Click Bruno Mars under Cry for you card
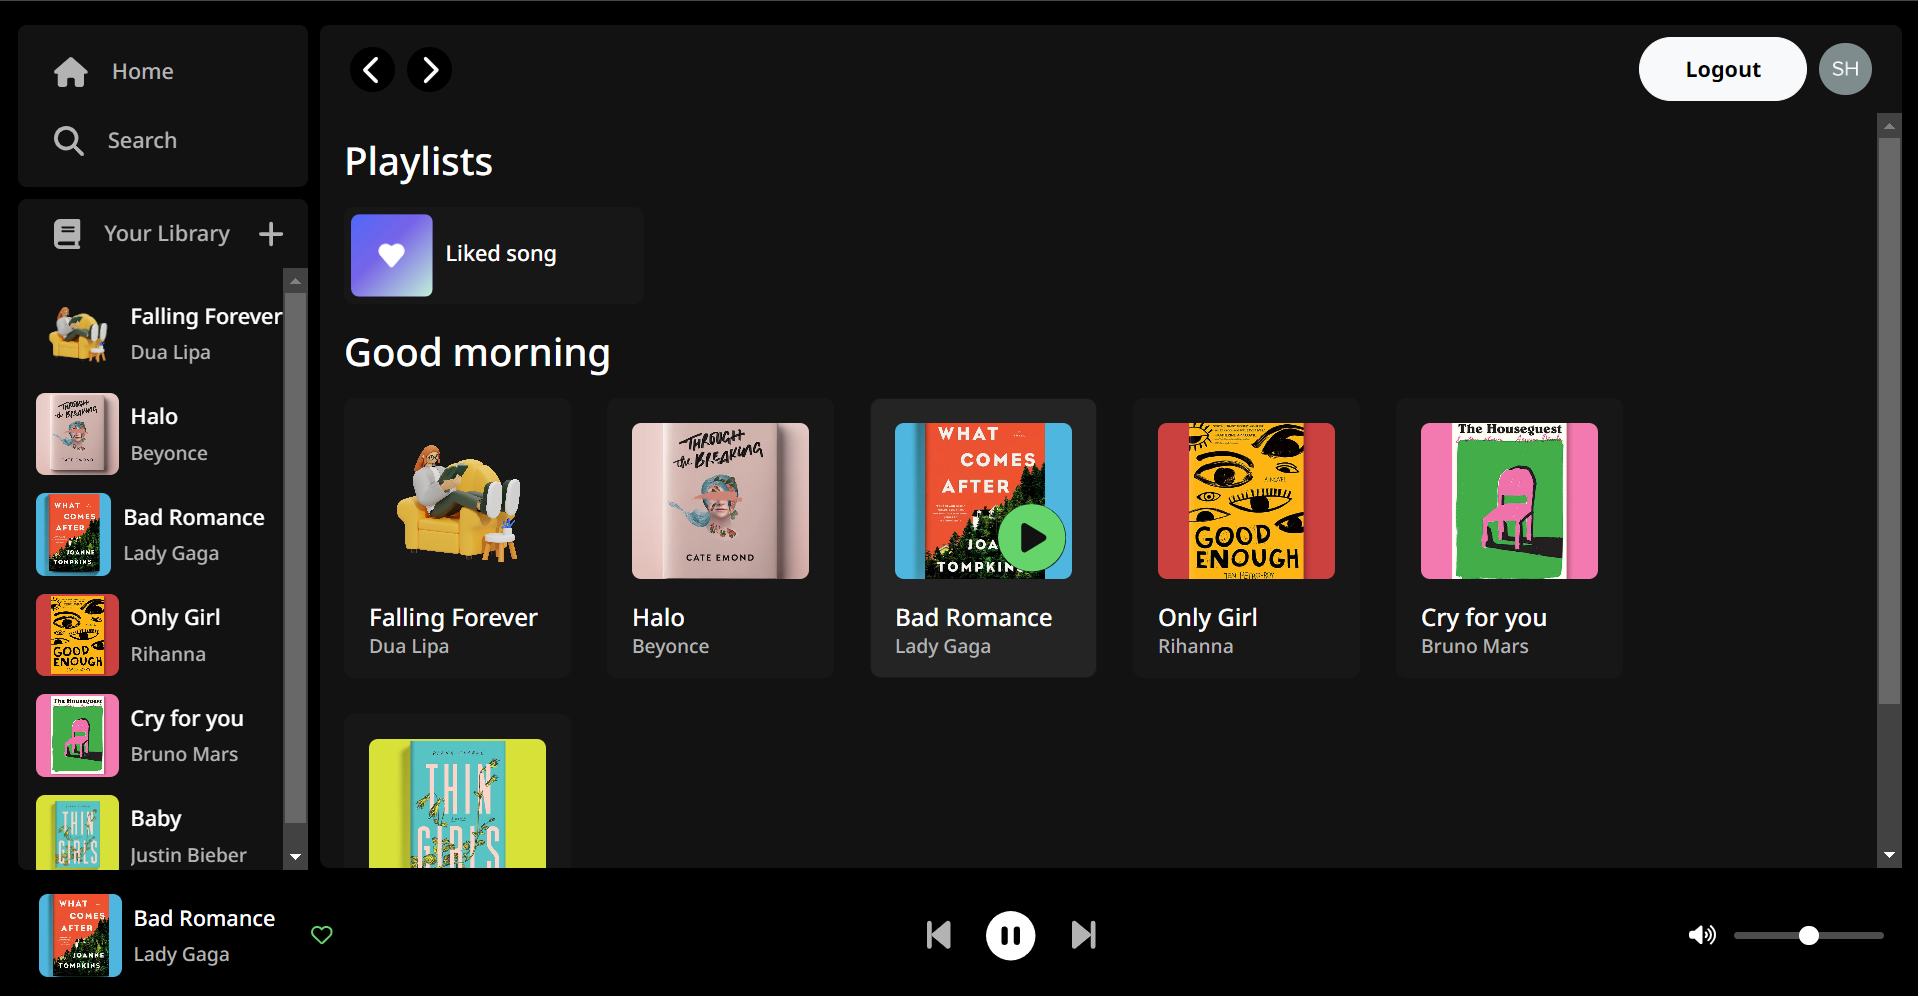1918x996 pixels. [1475, 646]
